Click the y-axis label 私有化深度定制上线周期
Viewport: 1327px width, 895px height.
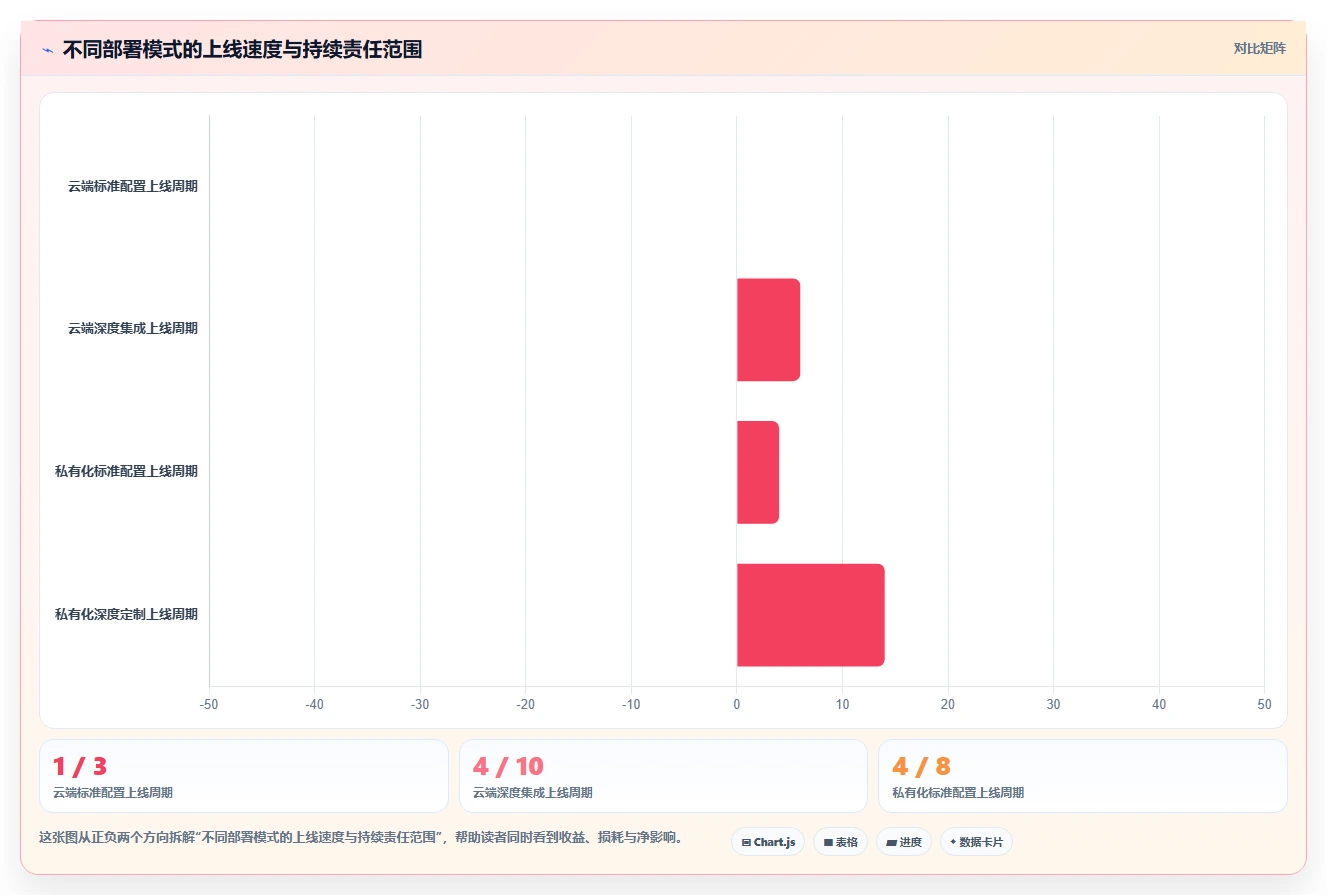point(126,615)
